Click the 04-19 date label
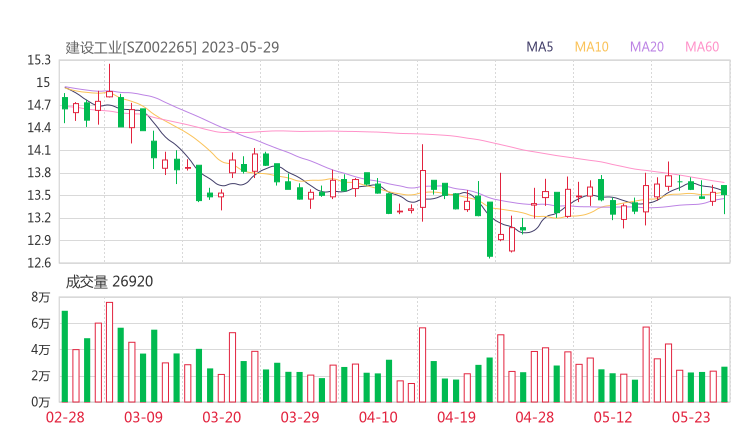 pos(456,417)
